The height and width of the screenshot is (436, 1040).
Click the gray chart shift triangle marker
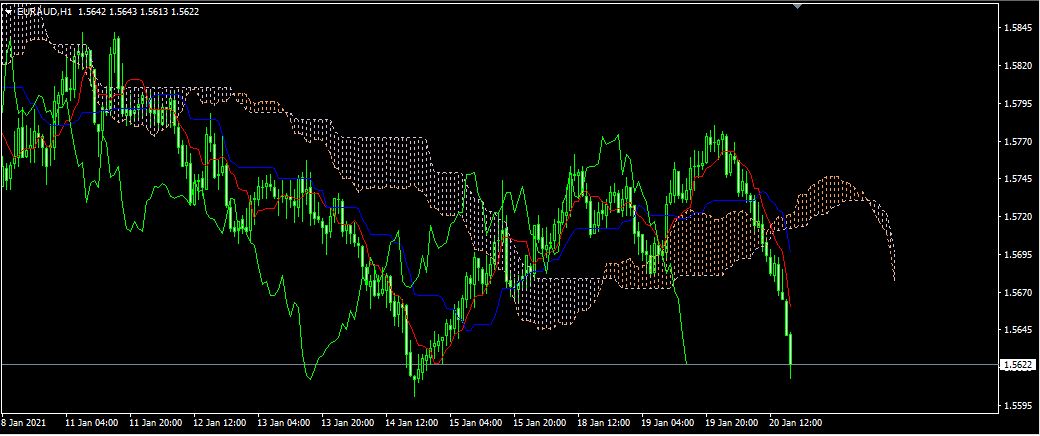tap(797, 4)
